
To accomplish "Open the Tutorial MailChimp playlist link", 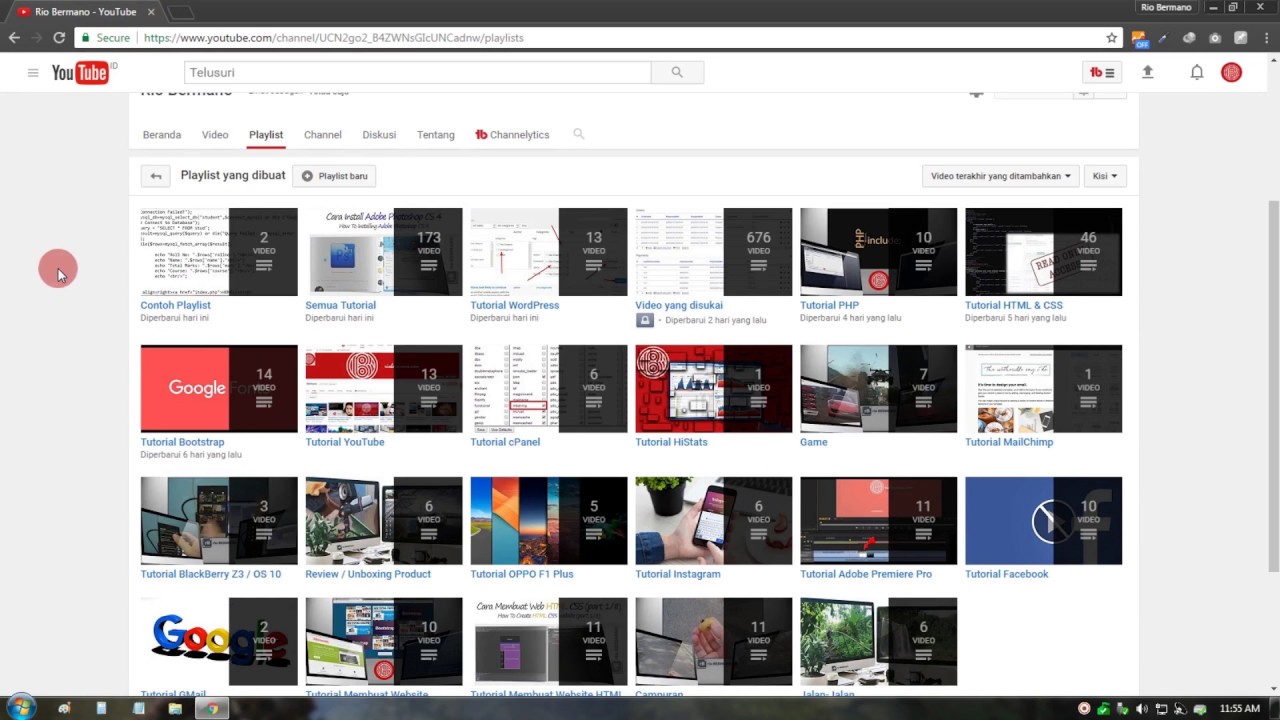I will coord(1009,442).
